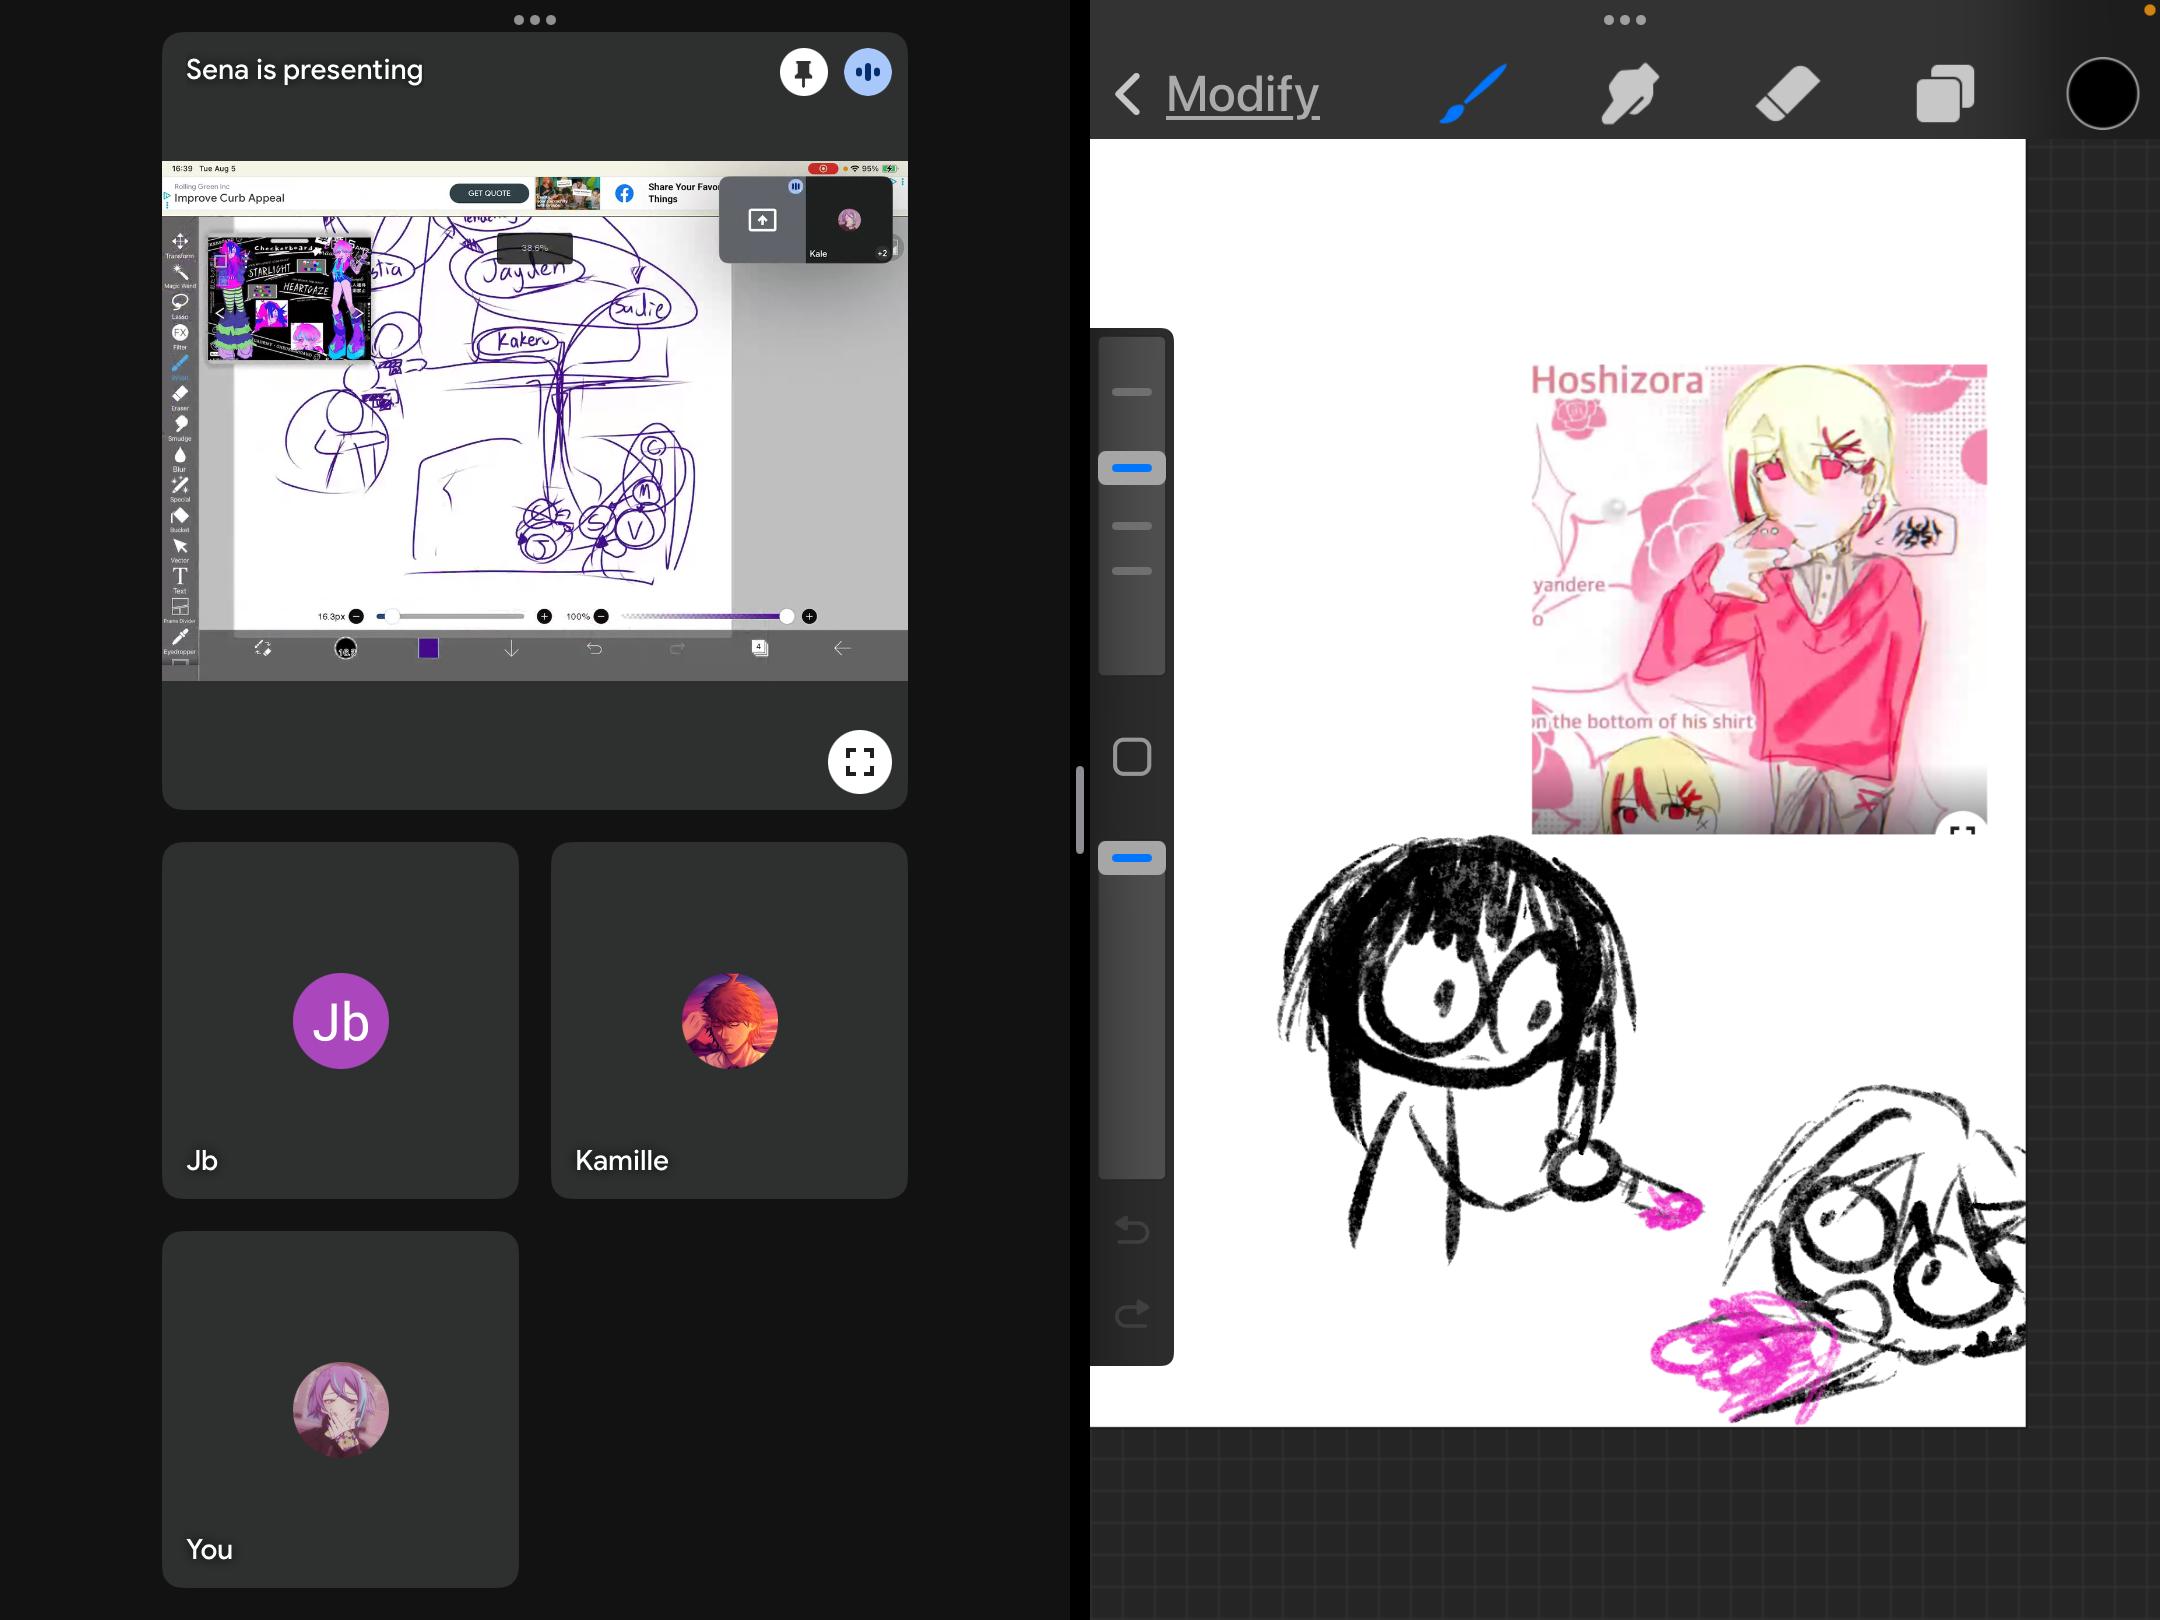Adjust the brush opacity slider handle

[1132, 858]
